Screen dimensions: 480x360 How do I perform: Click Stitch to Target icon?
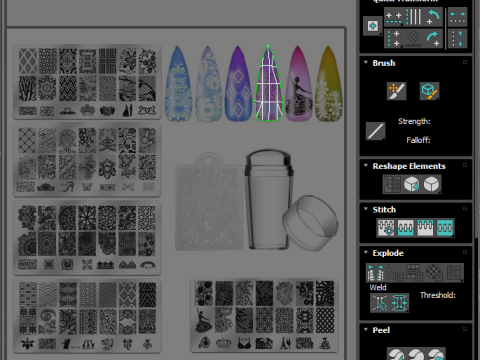[x=386, y=228]
